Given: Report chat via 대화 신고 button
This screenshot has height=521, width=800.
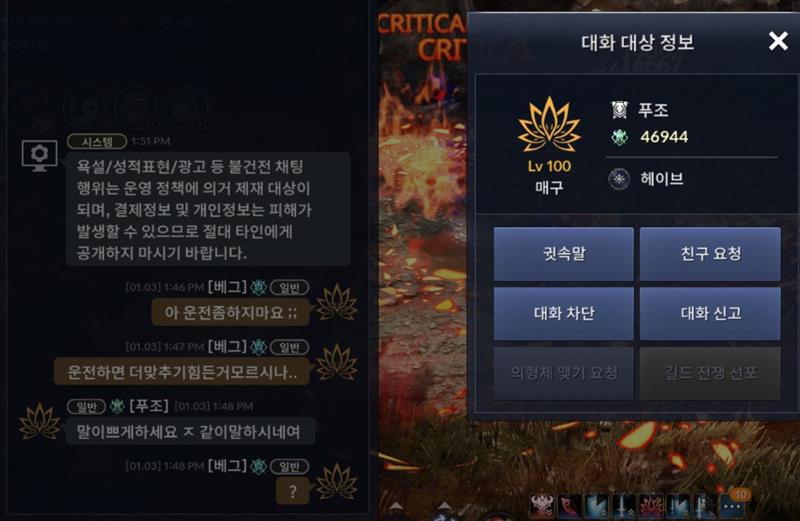Looking at the screenshot, I should [x=710, y=313].
